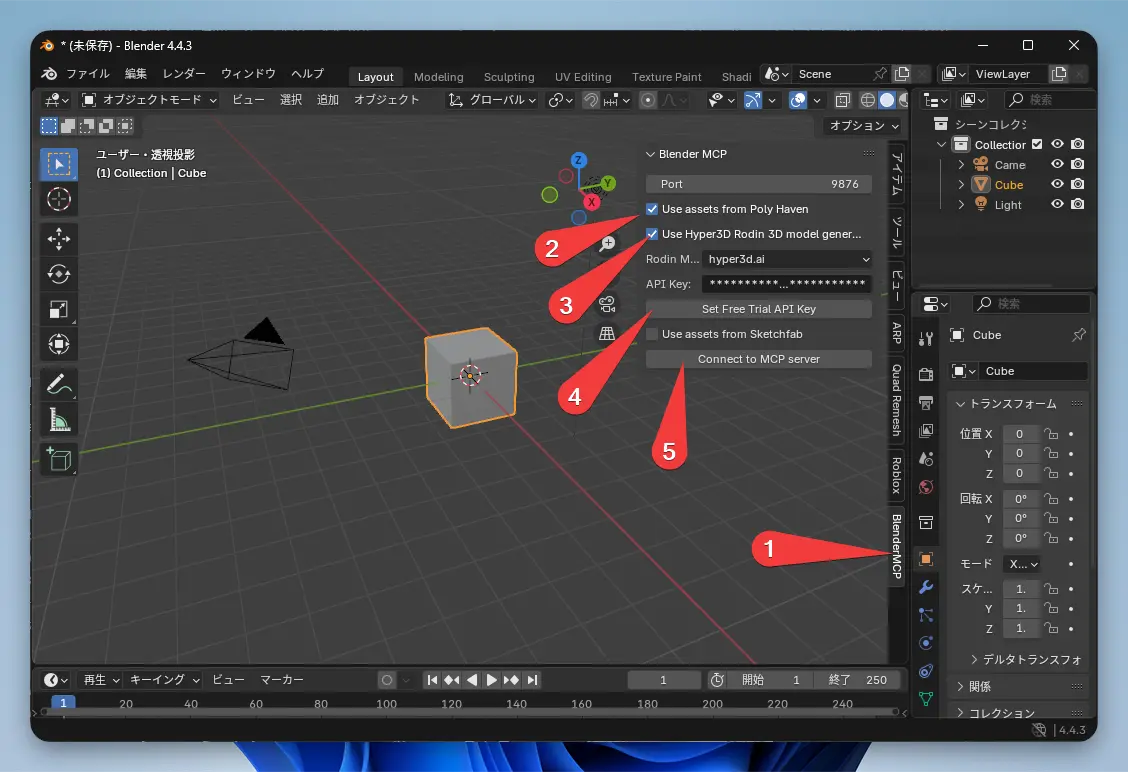Viewport: 1128px width, 772px height.
Task: Hide the Cube in the outliner
Action: click(1059, 184)
